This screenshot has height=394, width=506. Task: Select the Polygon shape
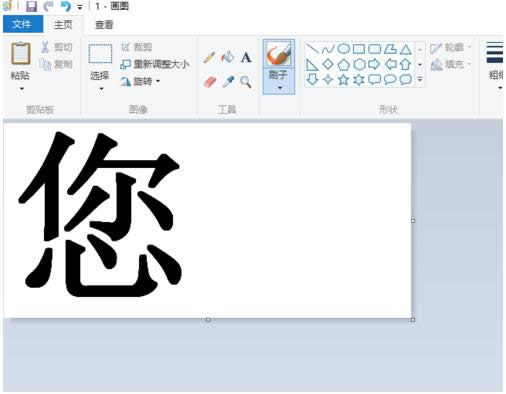point(390,49)
